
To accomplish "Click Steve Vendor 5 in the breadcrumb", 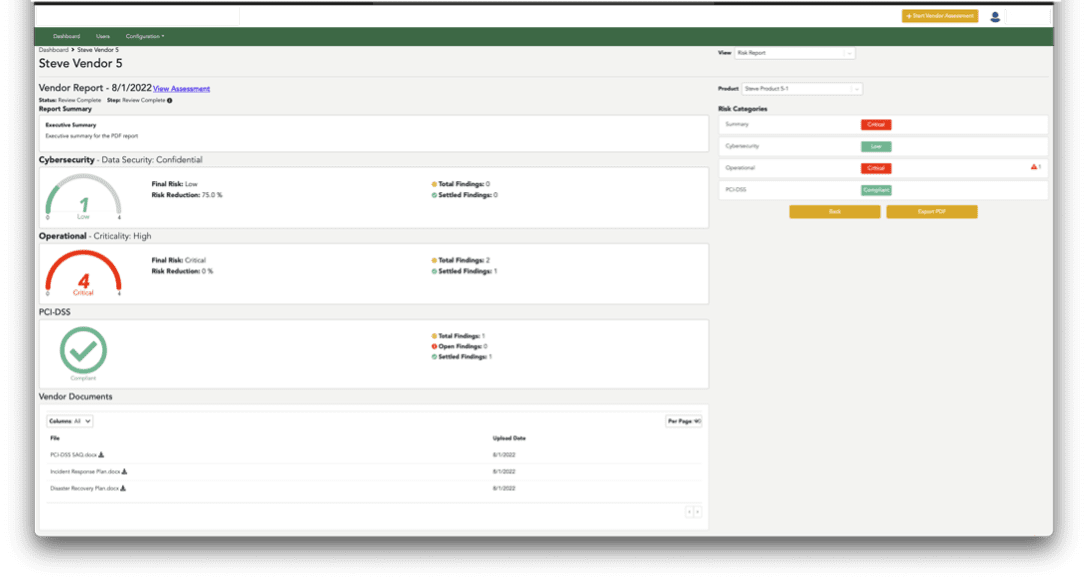I will point(97,50).
